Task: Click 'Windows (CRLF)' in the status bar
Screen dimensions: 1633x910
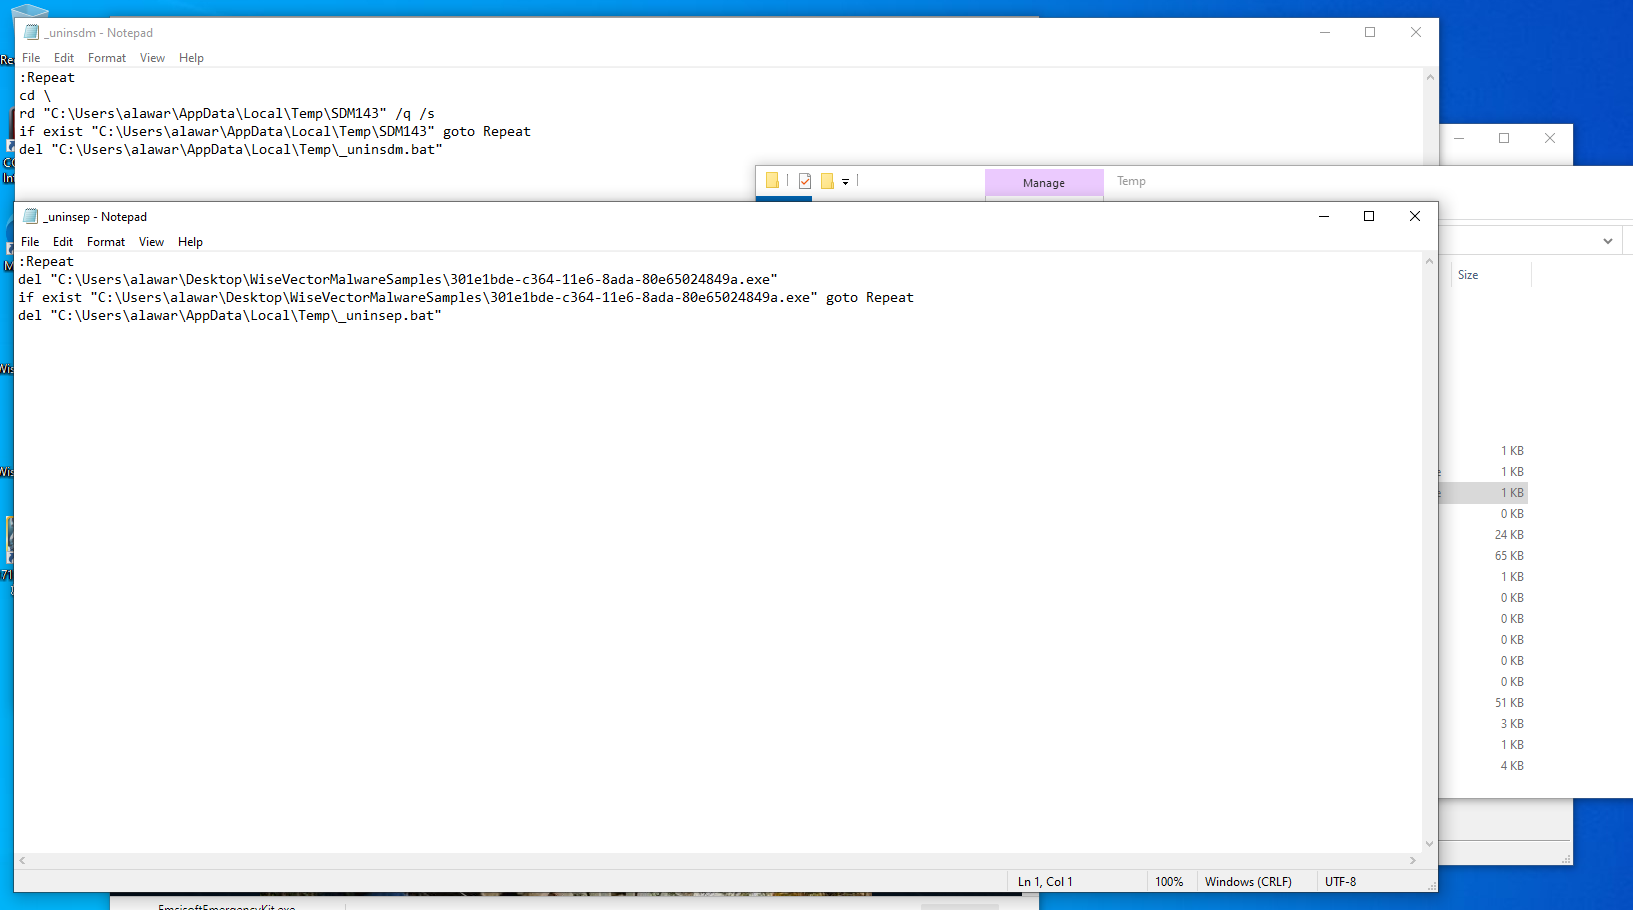Action: pyautogui.click(x=1248, y=882)
